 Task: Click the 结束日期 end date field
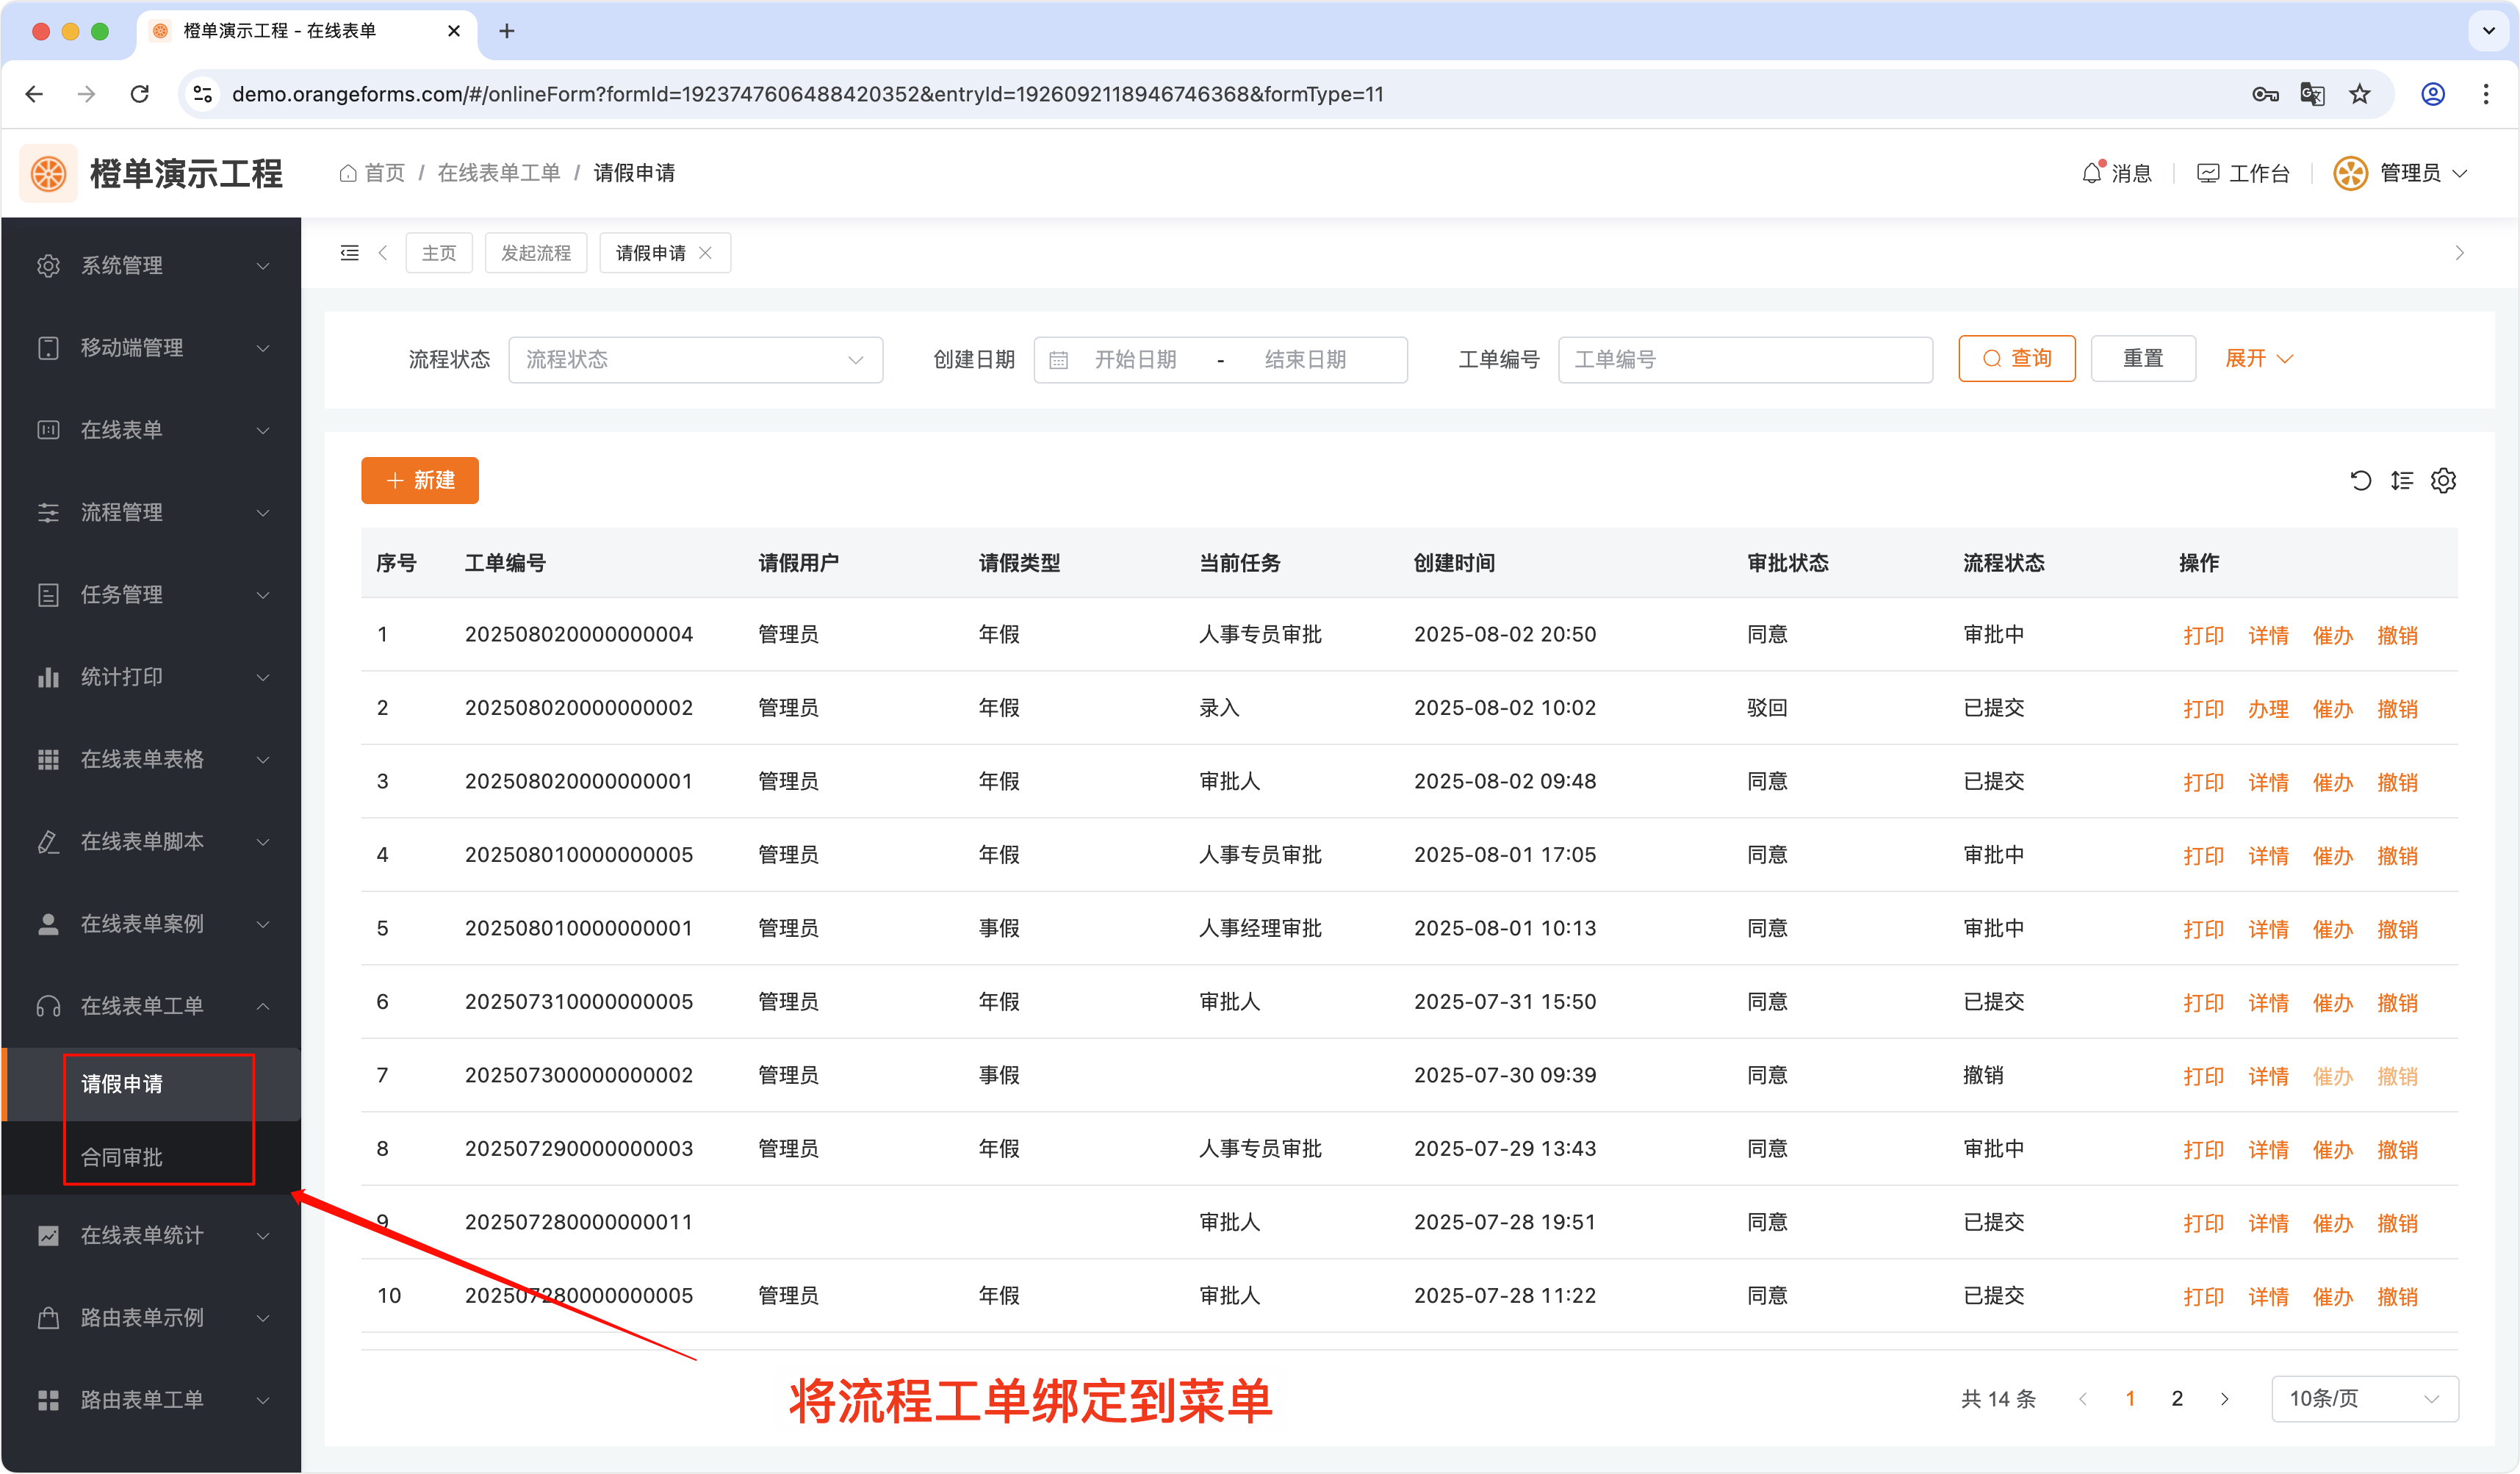coord(1305,360)
